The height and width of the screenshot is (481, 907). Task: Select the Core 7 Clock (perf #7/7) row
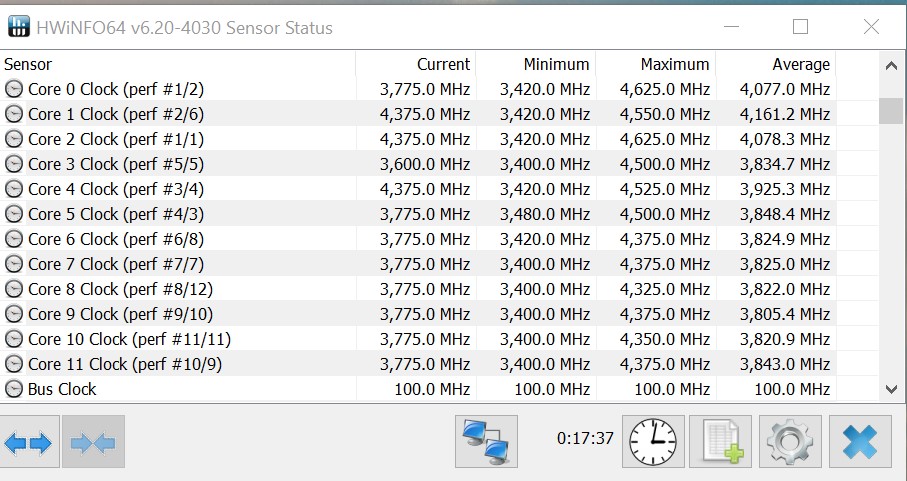click(418, 264)
